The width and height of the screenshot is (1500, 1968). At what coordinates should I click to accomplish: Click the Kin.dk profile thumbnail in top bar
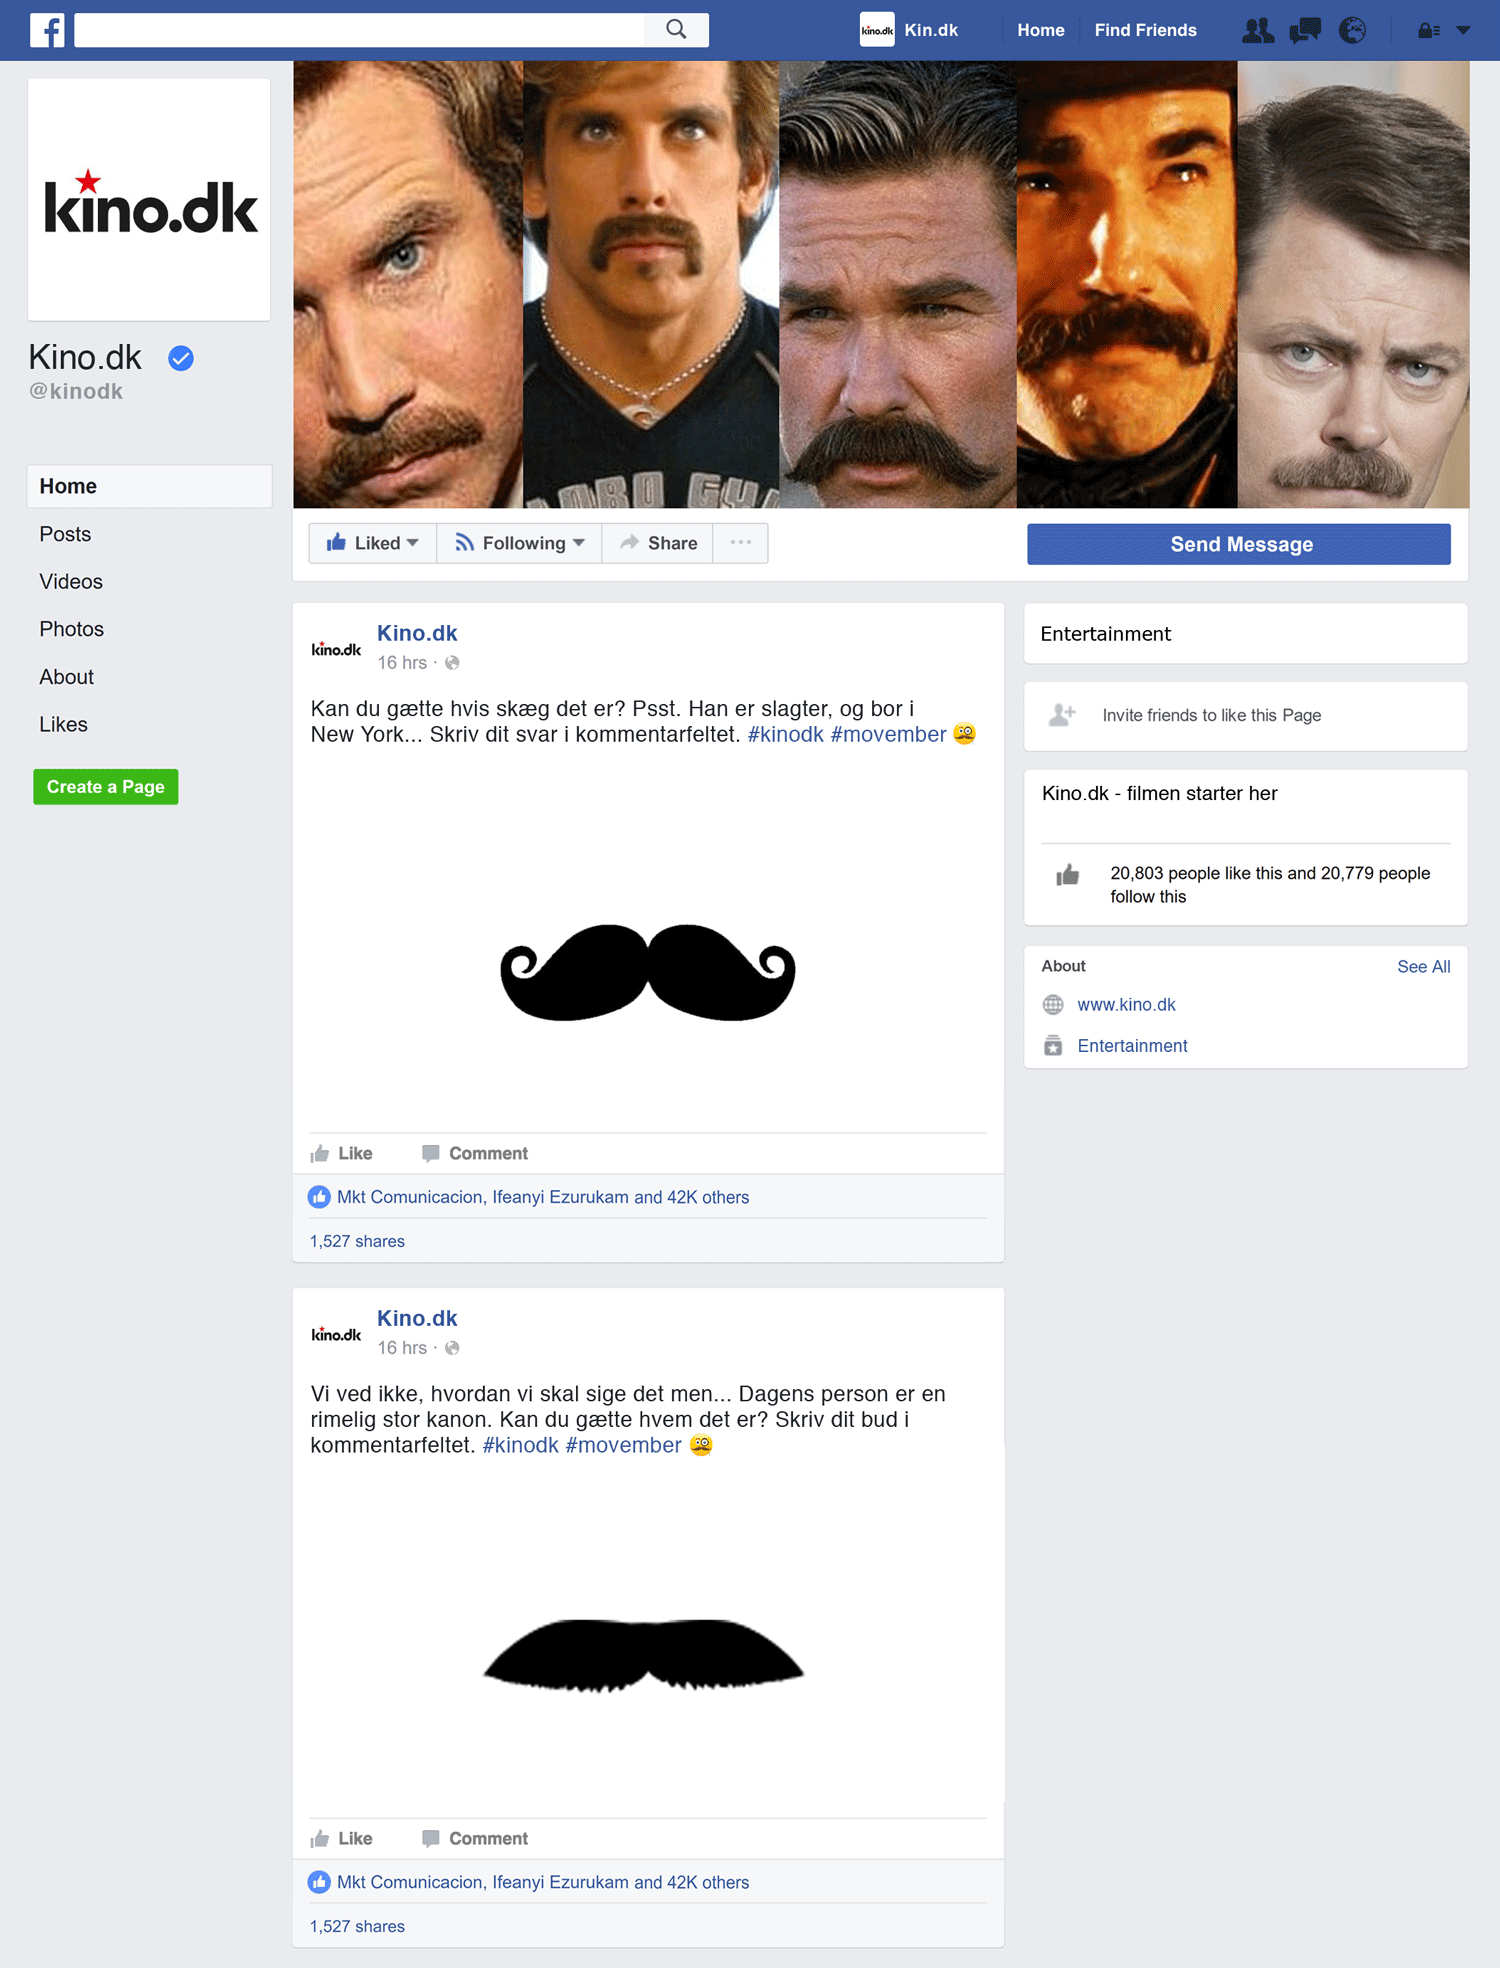tap(877, 30)
